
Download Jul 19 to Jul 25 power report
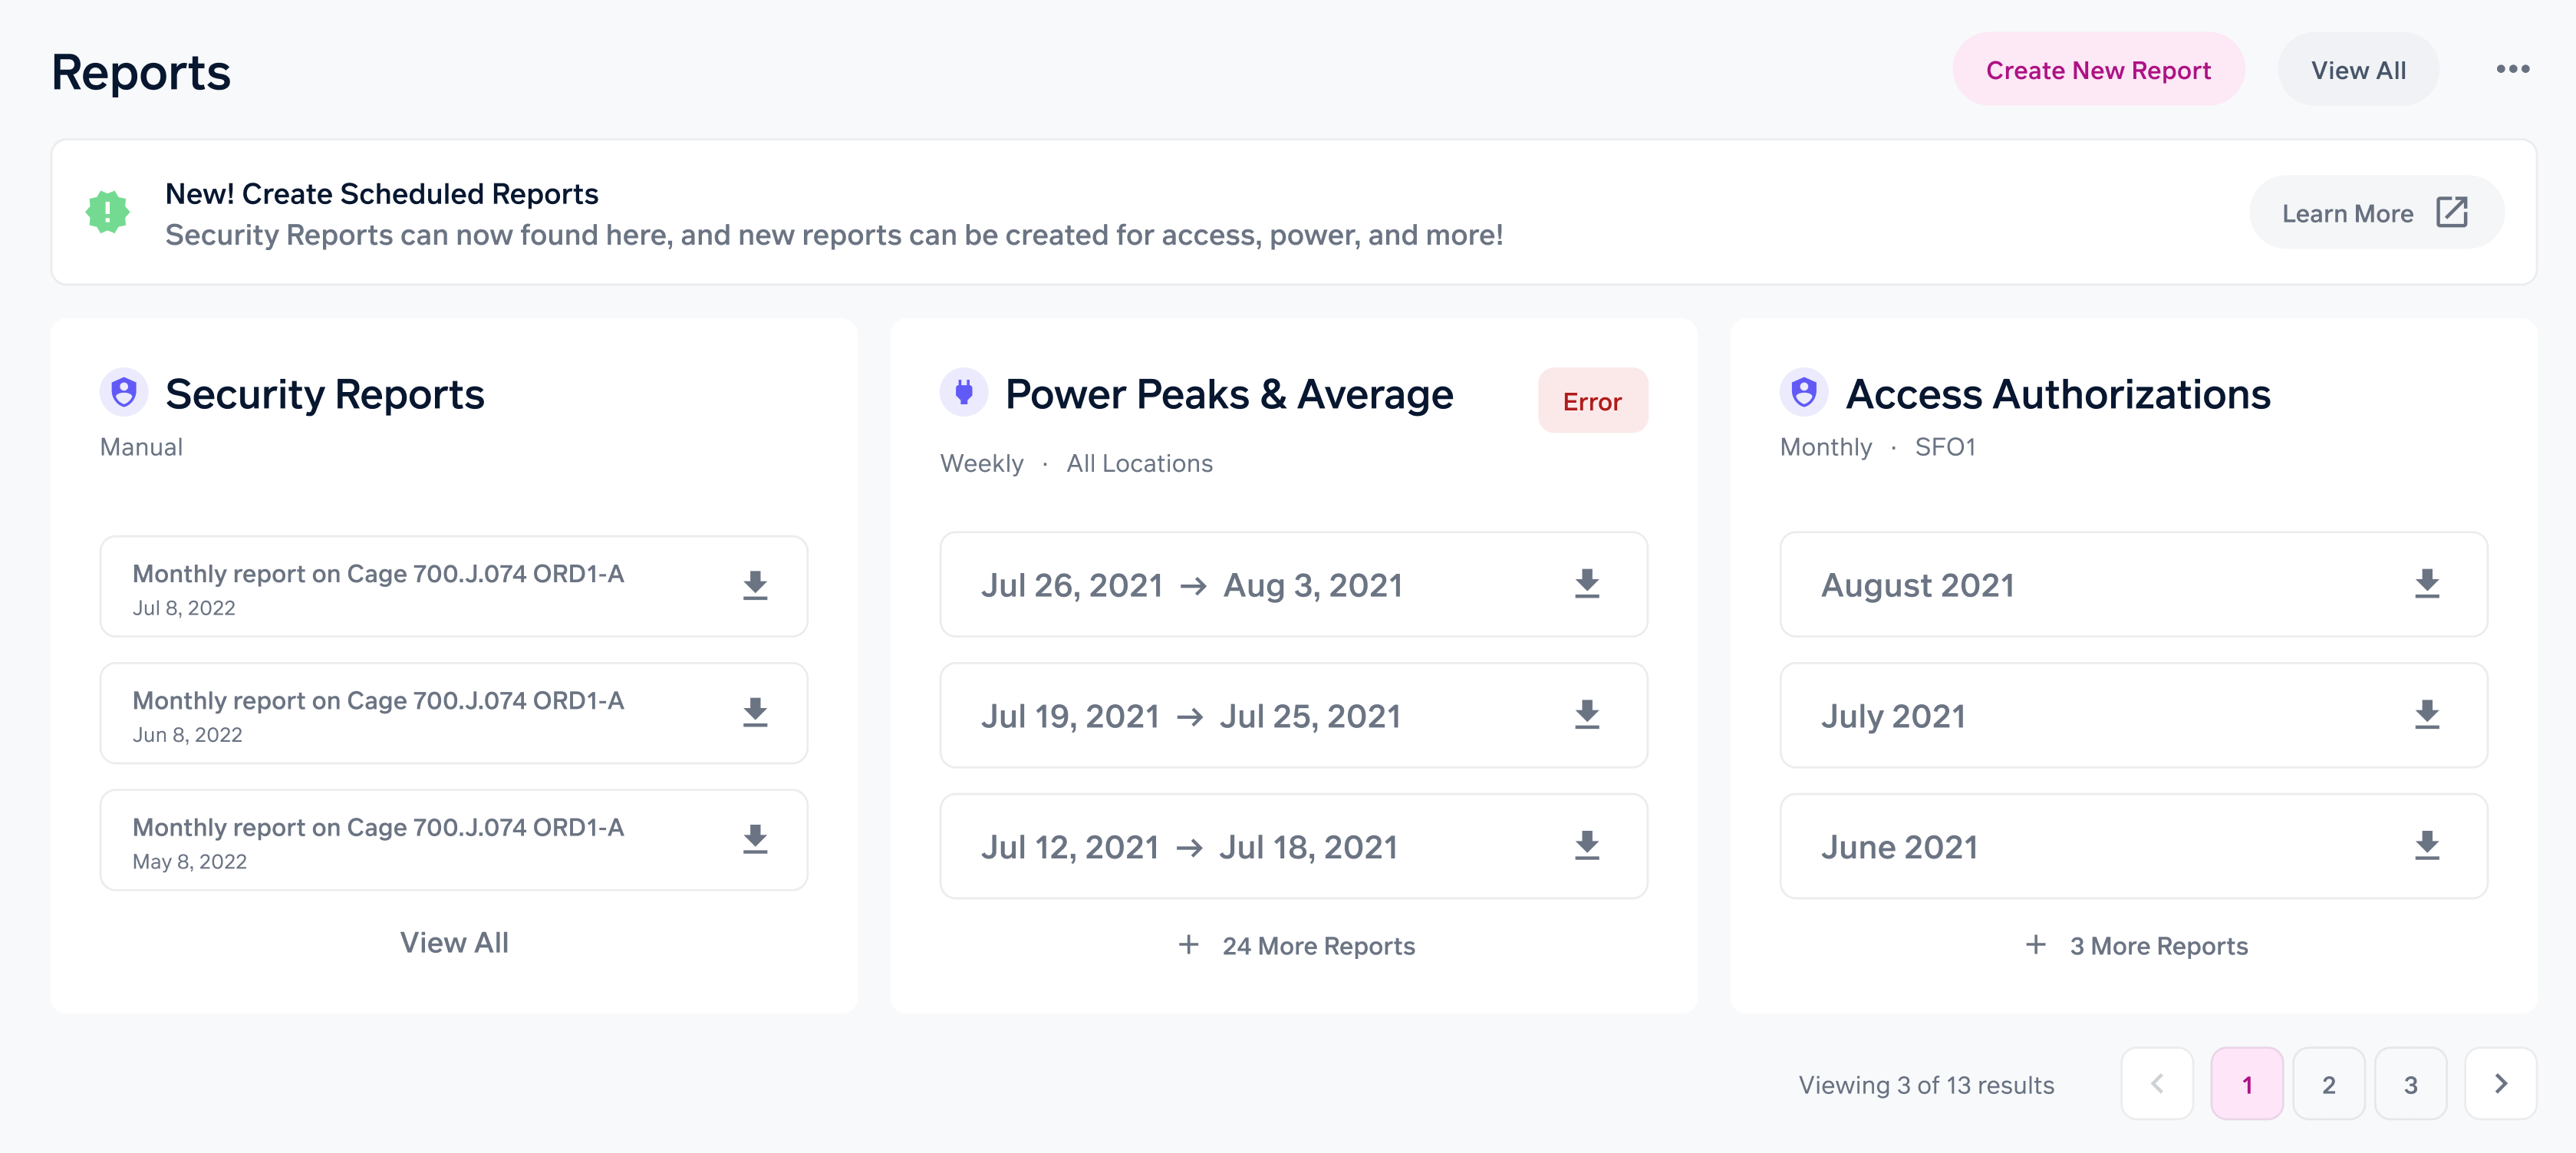[x=1587, y=715]
